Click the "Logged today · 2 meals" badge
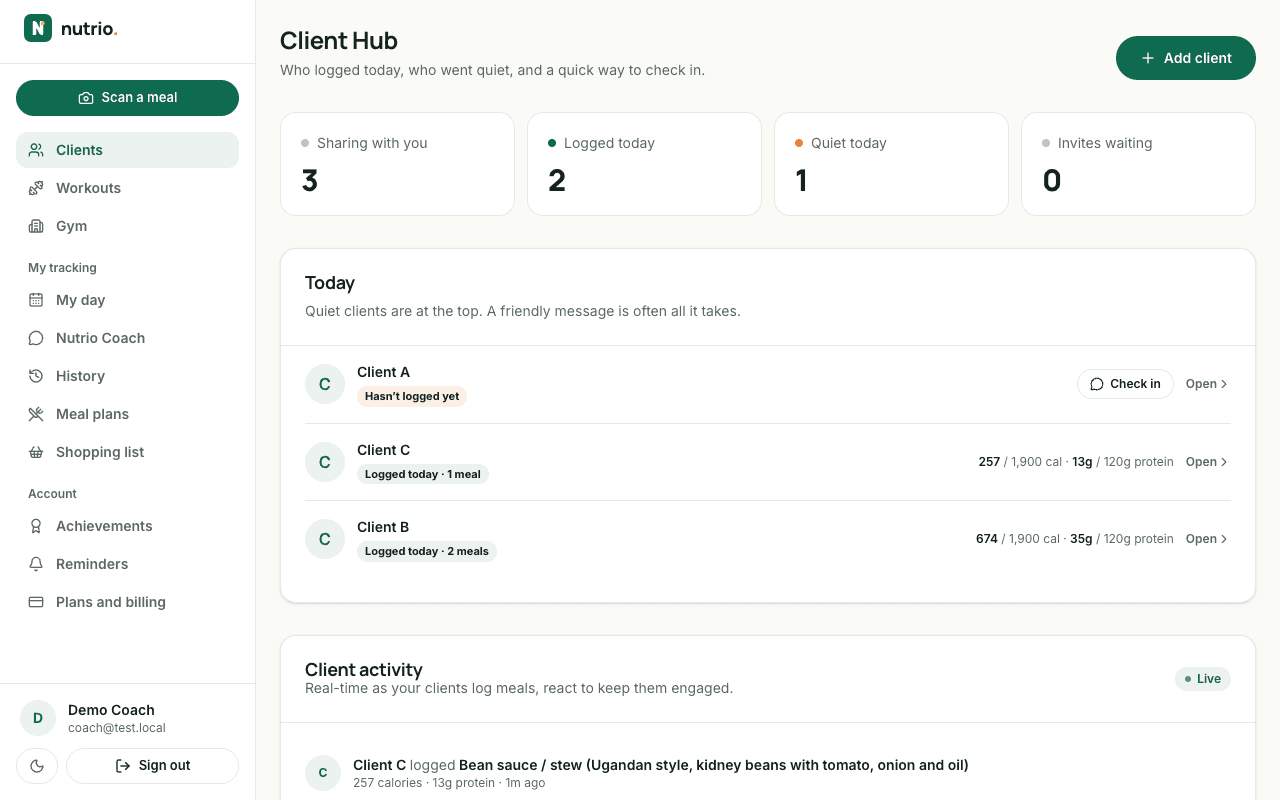Screen dimensions: 1280x800 [427, 551]
